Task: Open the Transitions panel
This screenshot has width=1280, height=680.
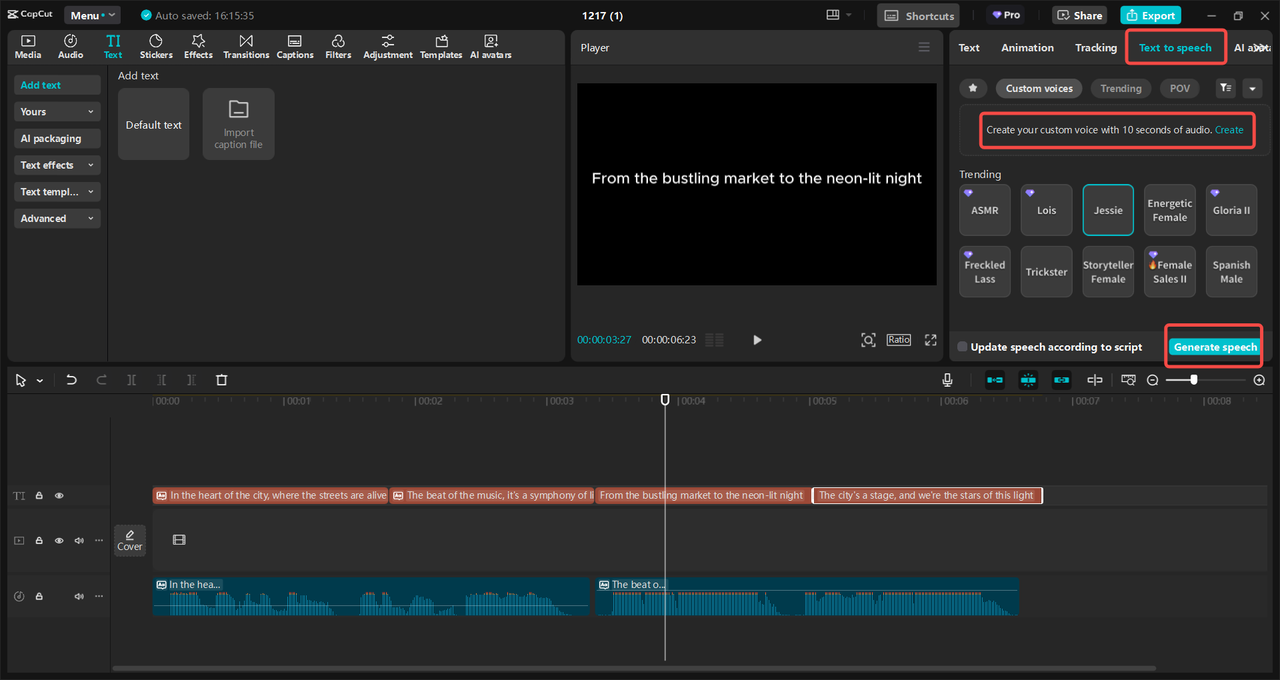Action: pos(246,46)
